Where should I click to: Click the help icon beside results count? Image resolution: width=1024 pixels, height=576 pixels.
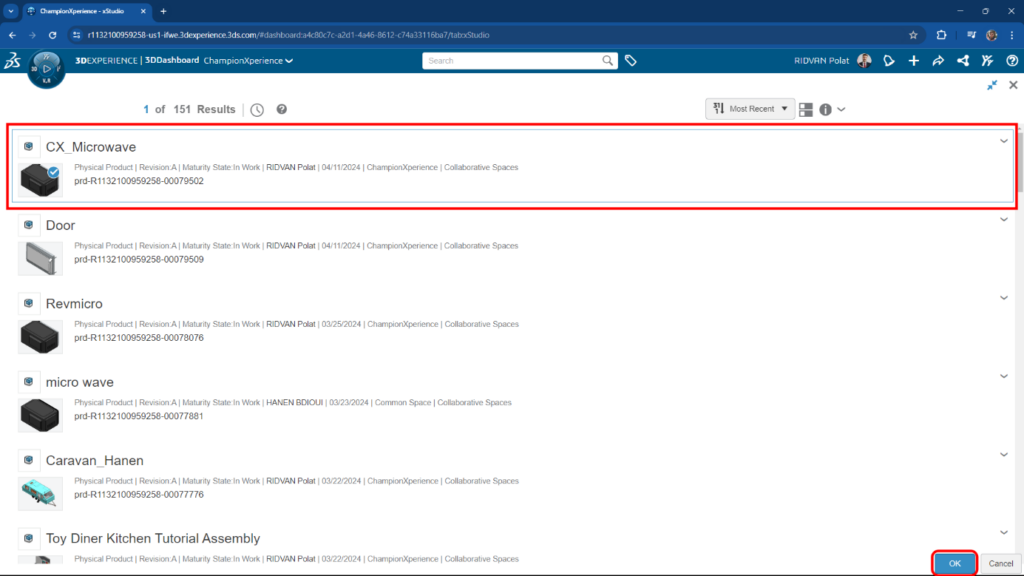click(281, 109)
